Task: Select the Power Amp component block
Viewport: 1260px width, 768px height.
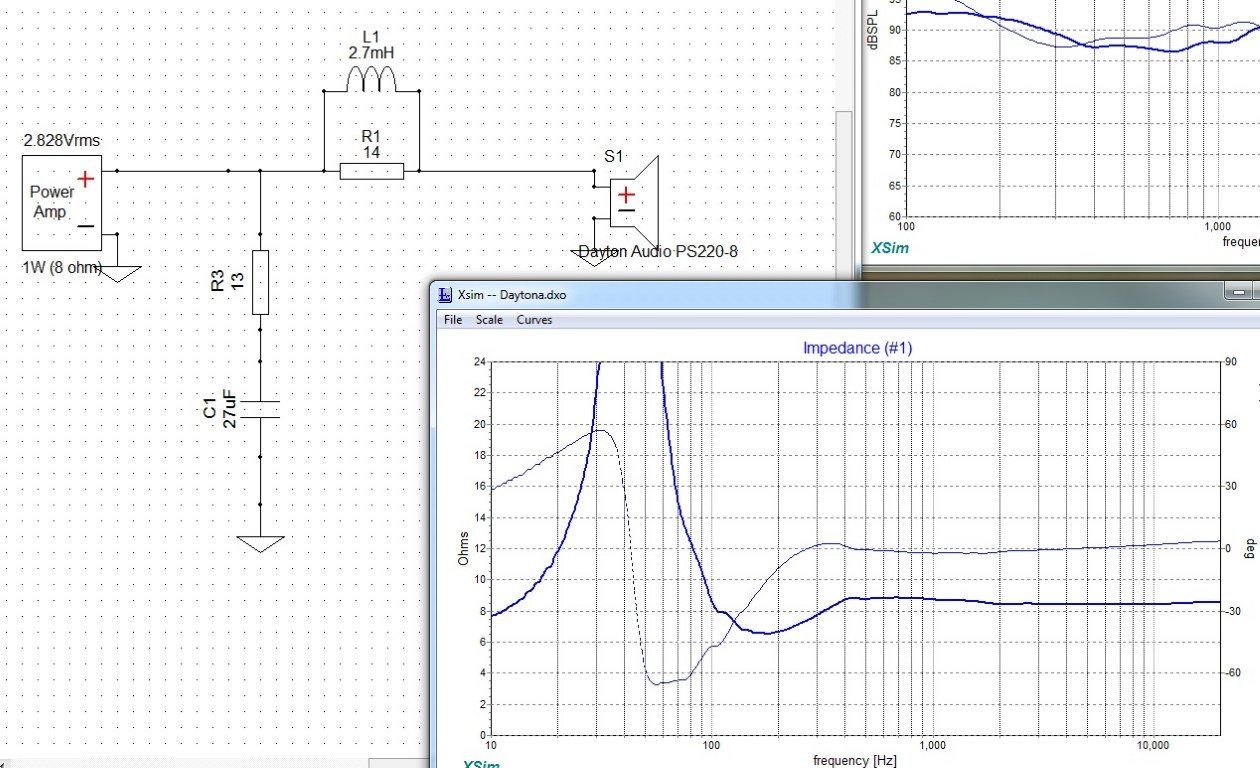Action: [x=62, y=202]
